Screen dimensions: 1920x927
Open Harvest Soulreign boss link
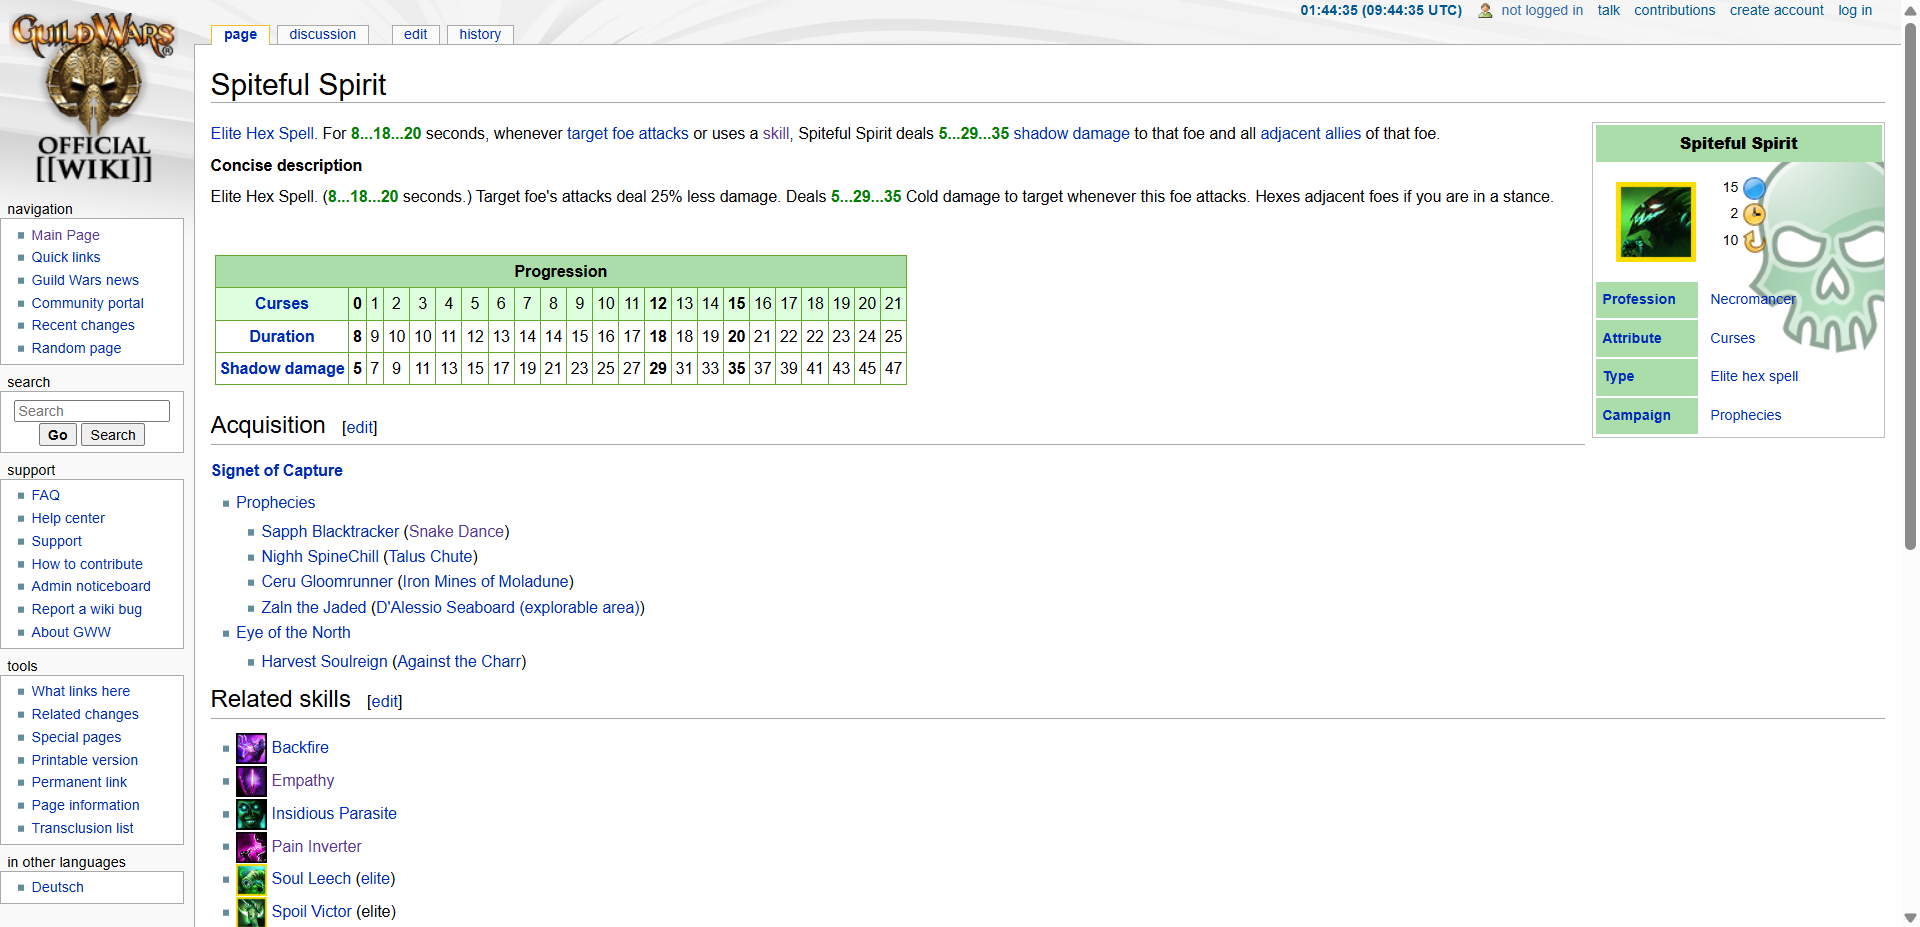pos(324,661)
